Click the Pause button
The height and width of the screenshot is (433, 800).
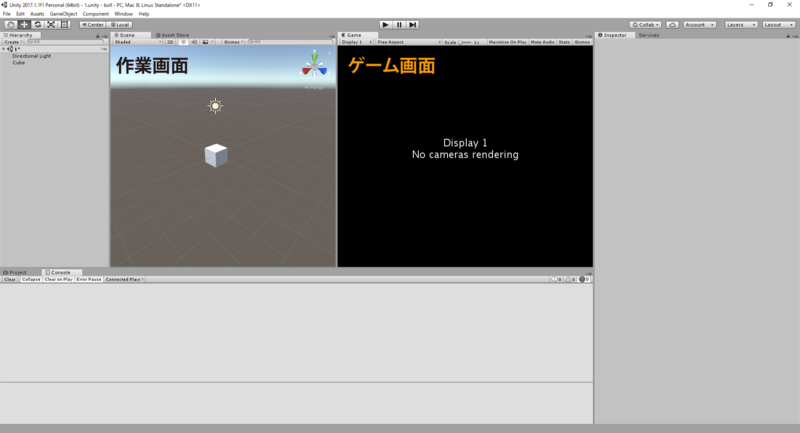(399, 24)
